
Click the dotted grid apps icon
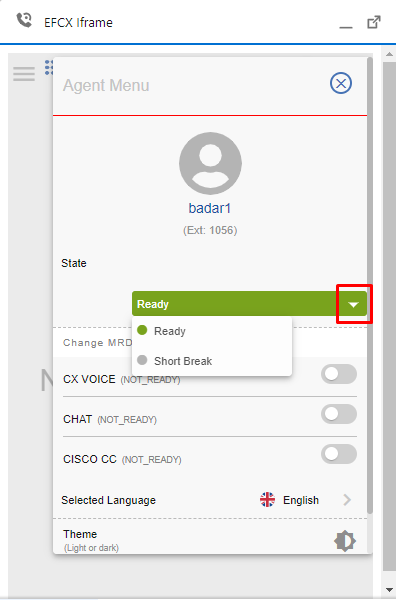tap(49, 67)
